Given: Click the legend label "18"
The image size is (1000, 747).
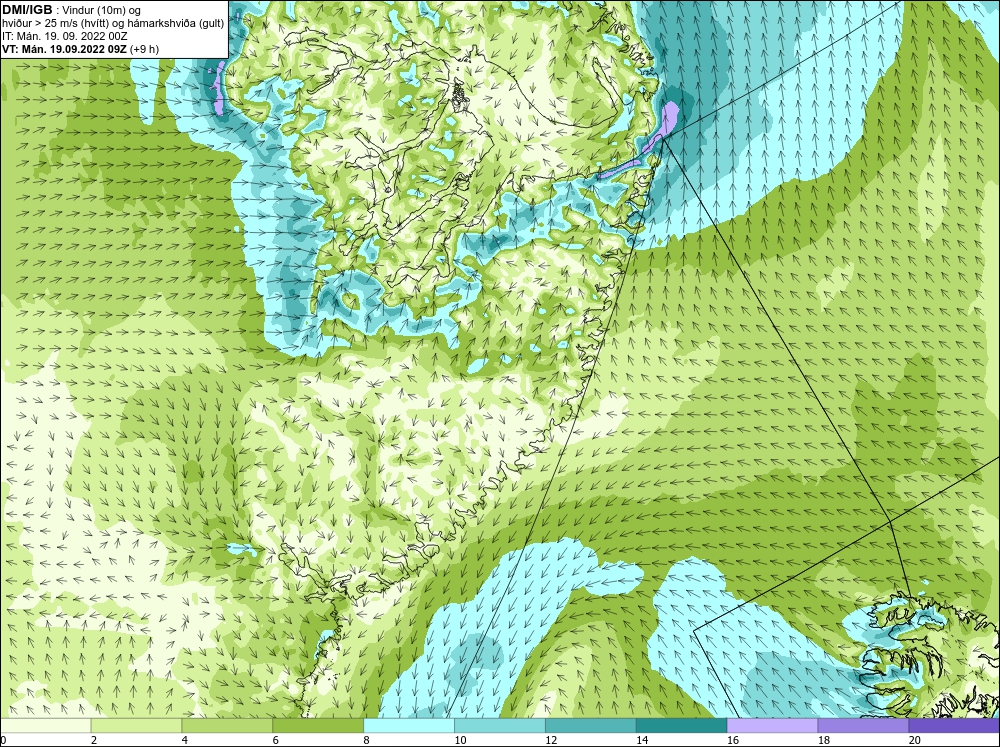Looking at the screenshot, I should (823, 740).
